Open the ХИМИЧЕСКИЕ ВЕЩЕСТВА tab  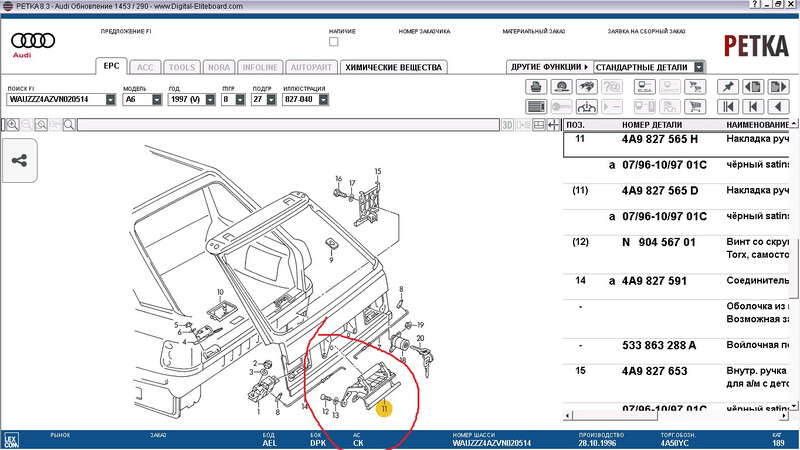click(x=393, y=67)
